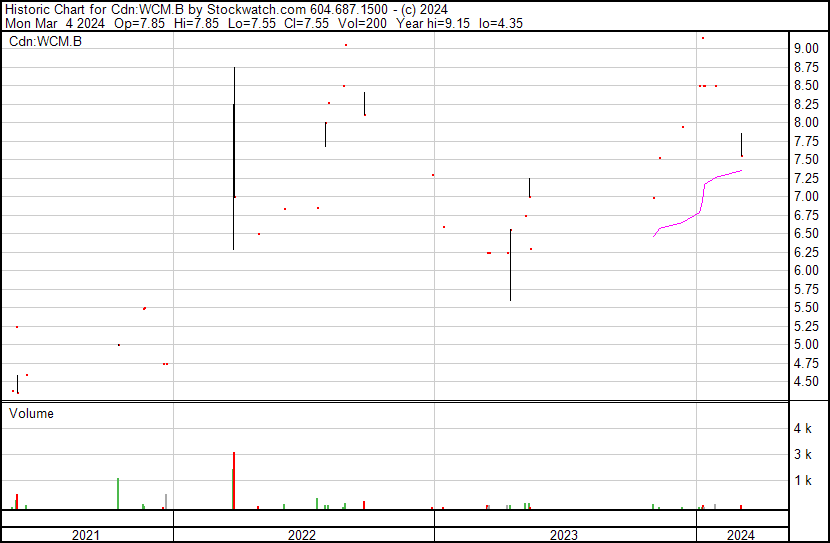Click the tall green volume bar in 2021
The image size is (830, 543).
pos(118,493)
